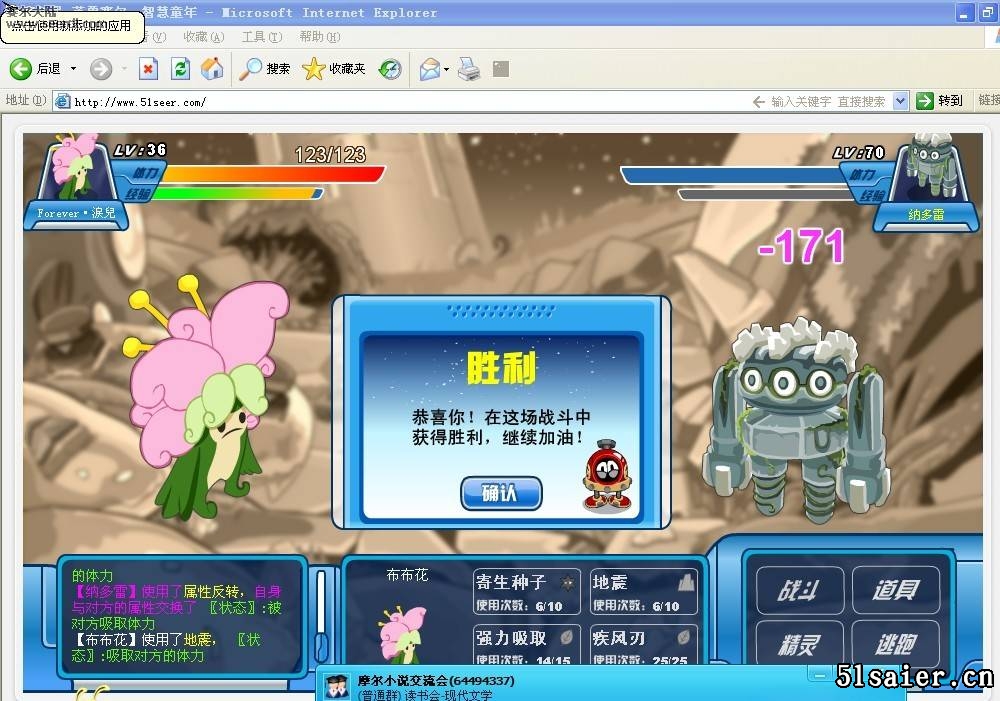
Task: Click the grey Forward arrow icon
Action: pos(101,68)
